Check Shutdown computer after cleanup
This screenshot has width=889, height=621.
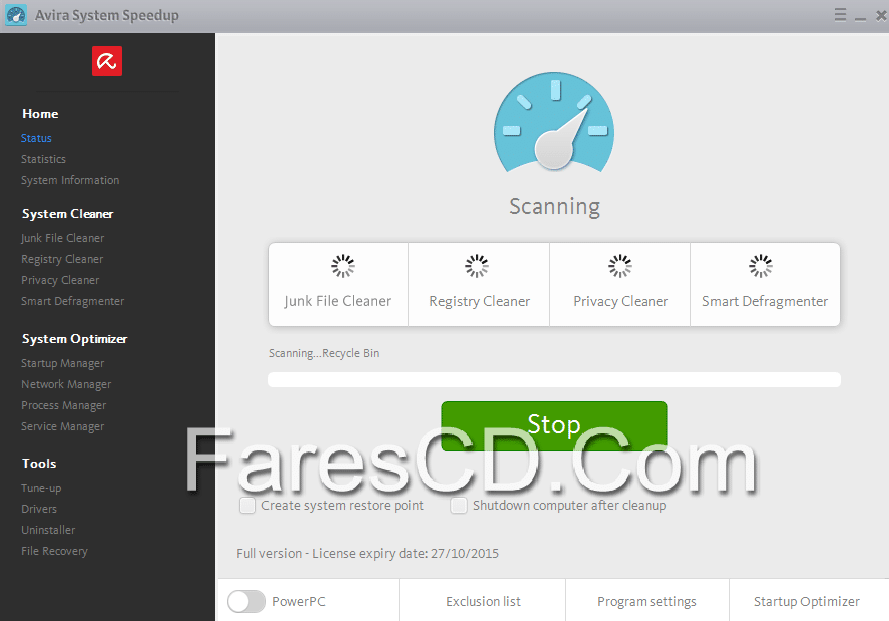coord(459,505)
